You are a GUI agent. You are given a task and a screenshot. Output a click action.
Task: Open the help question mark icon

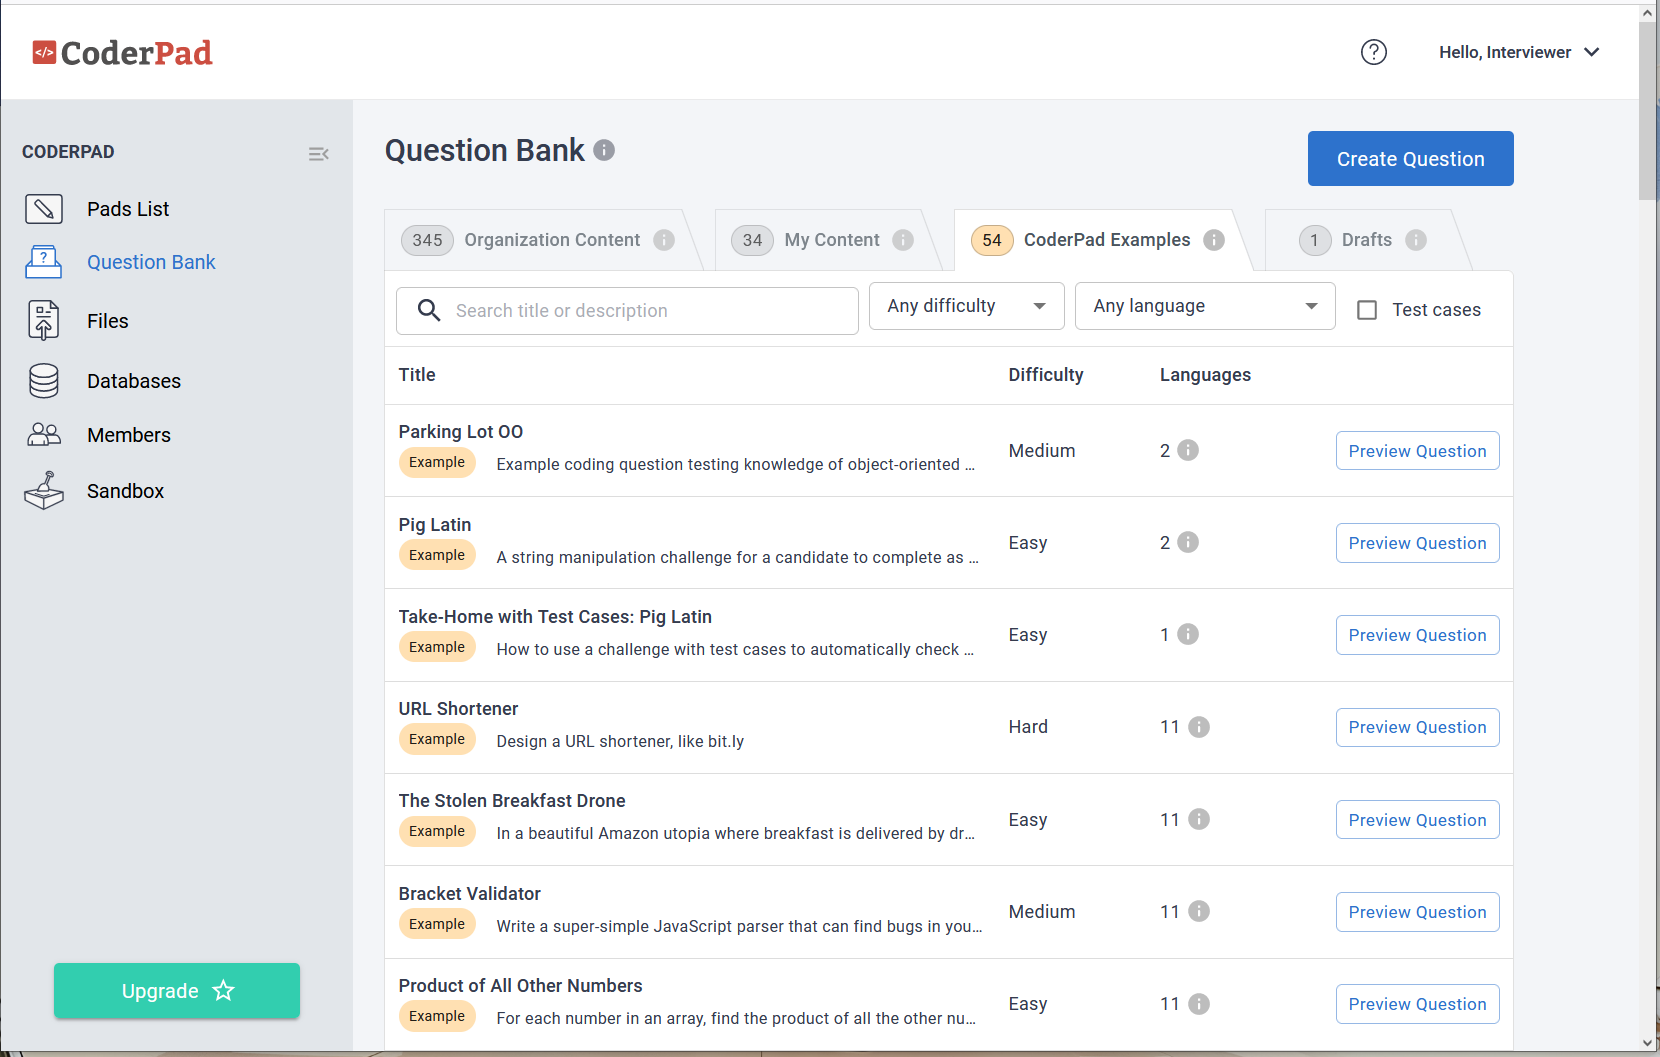1374,52
